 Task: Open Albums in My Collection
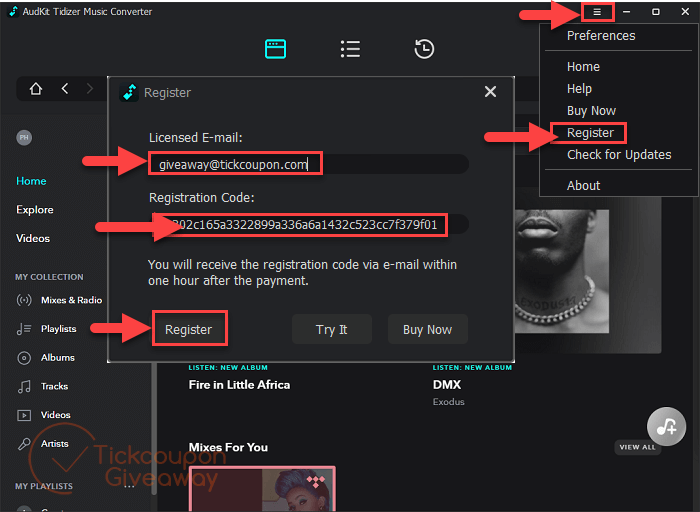(x=58, y=358)
